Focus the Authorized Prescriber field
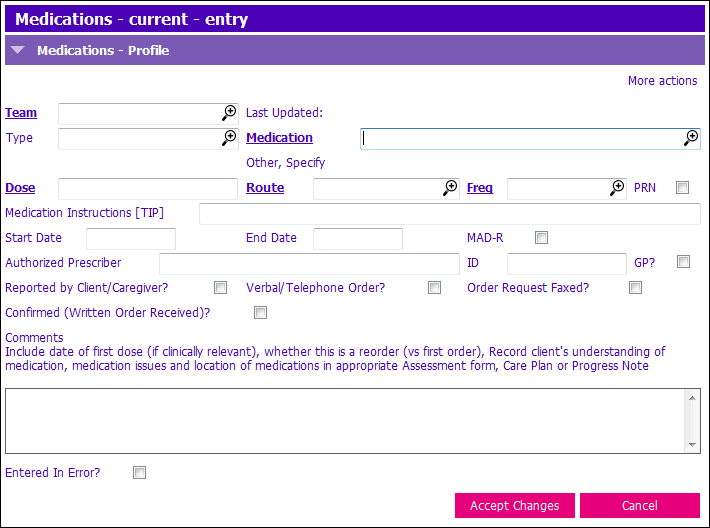710x528 pixels. (309, 264)
